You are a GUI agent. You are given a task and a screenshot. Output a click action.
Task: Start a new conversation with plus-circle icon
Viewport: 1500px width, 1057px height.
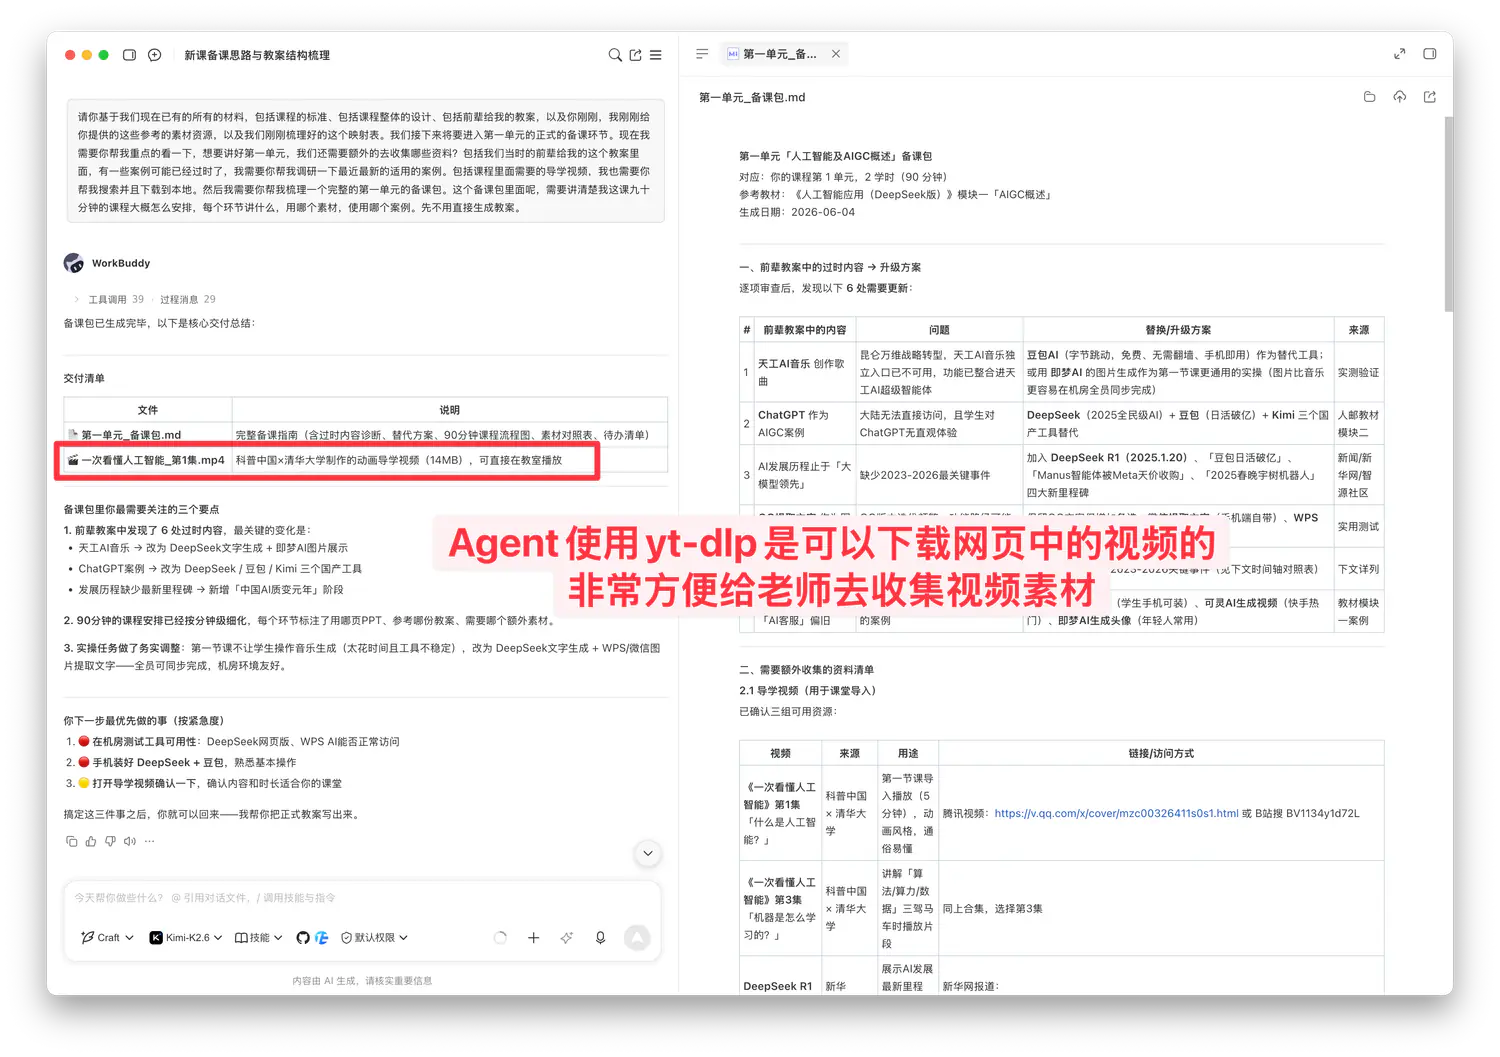[x=155, y=55]
